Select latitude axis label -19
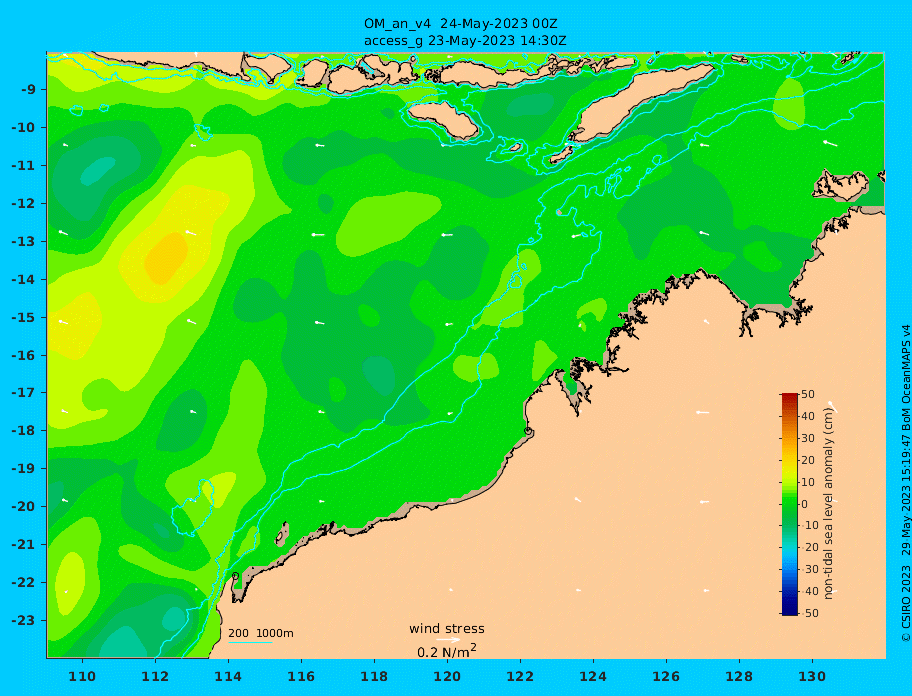The image size is (912, 696). 24,469
